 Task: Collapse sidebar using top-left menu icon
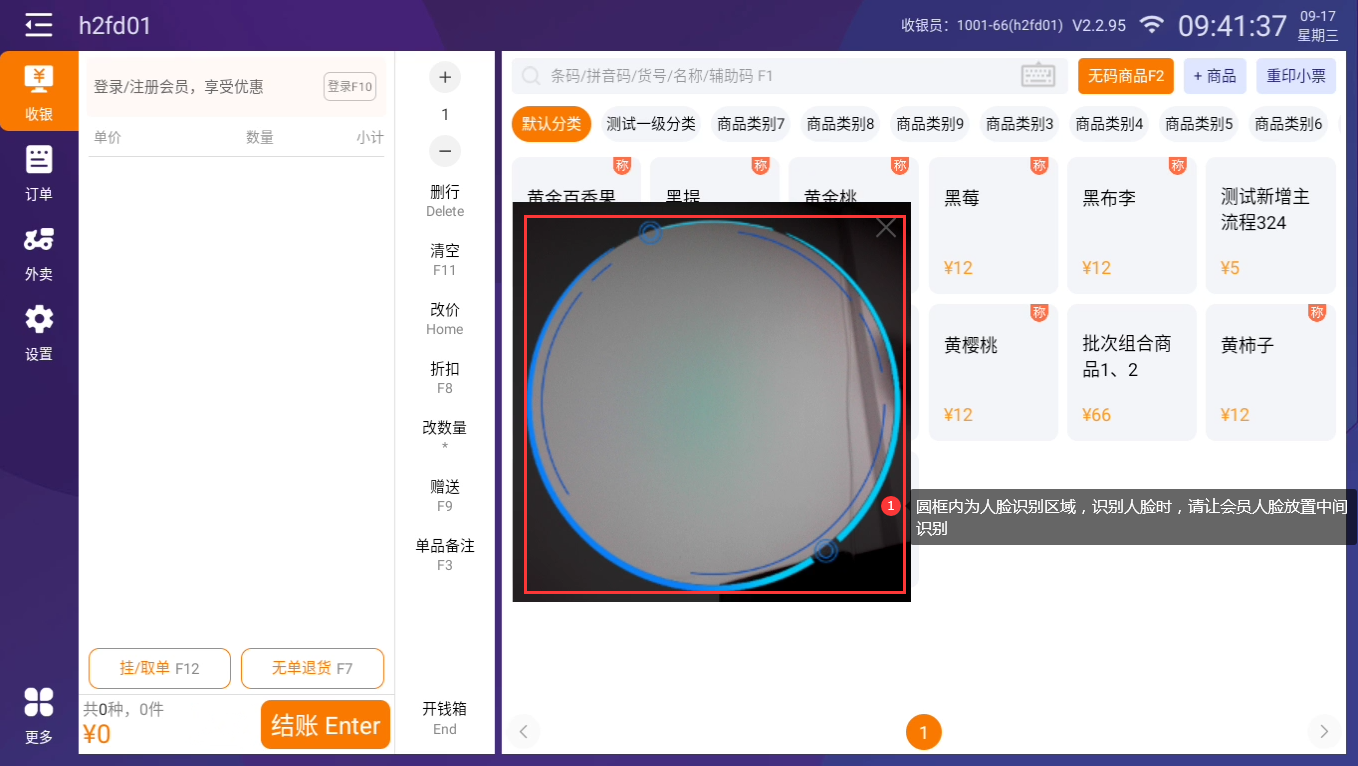[38, 25]
